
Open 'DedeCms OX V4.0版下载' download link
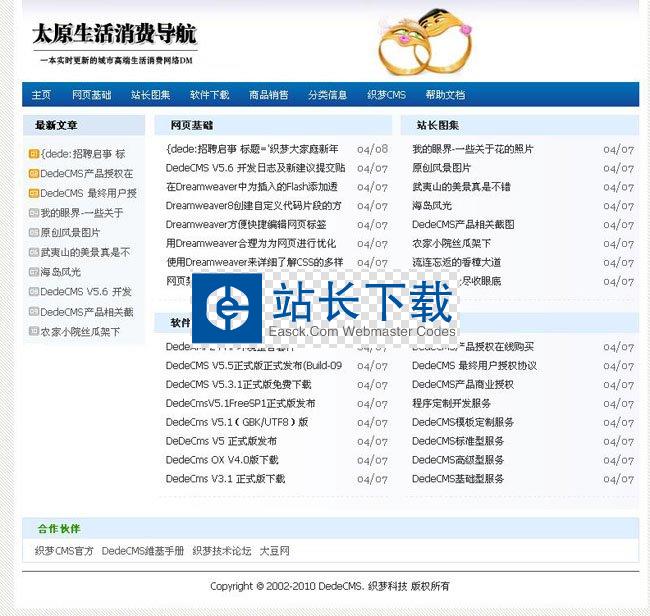(x=222, y=460)
